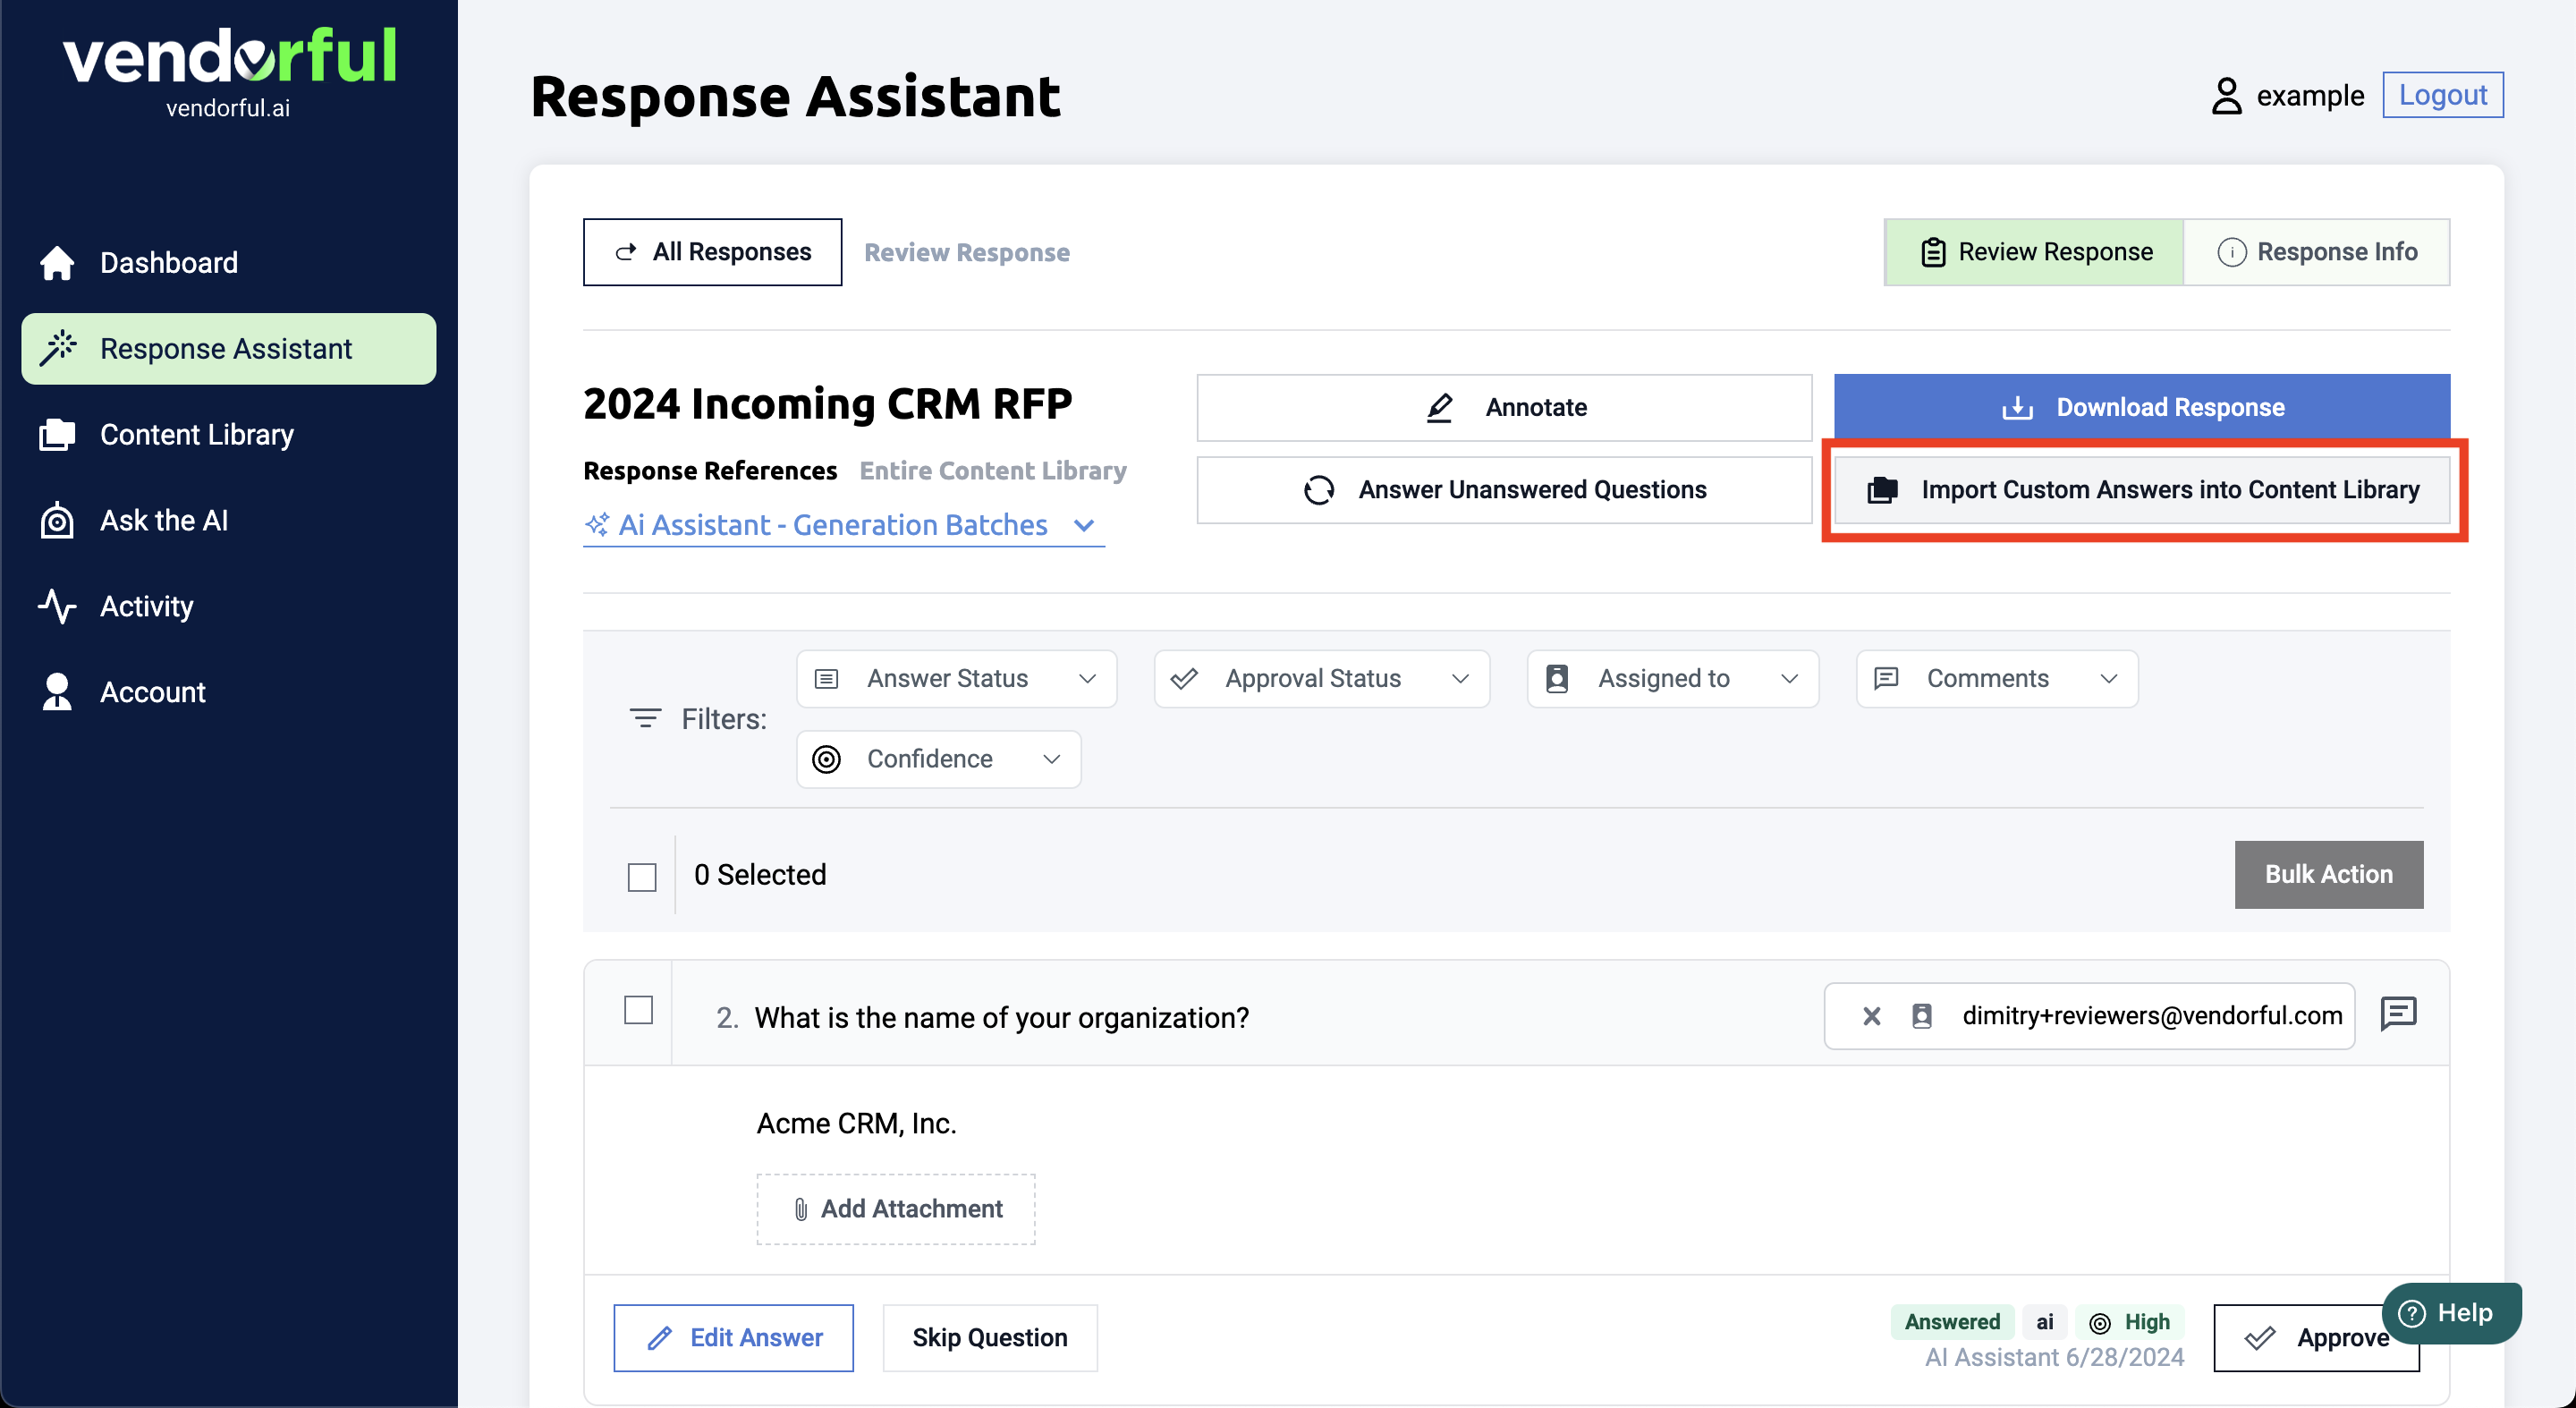Click Add Attachment area

coord(895,1208)
